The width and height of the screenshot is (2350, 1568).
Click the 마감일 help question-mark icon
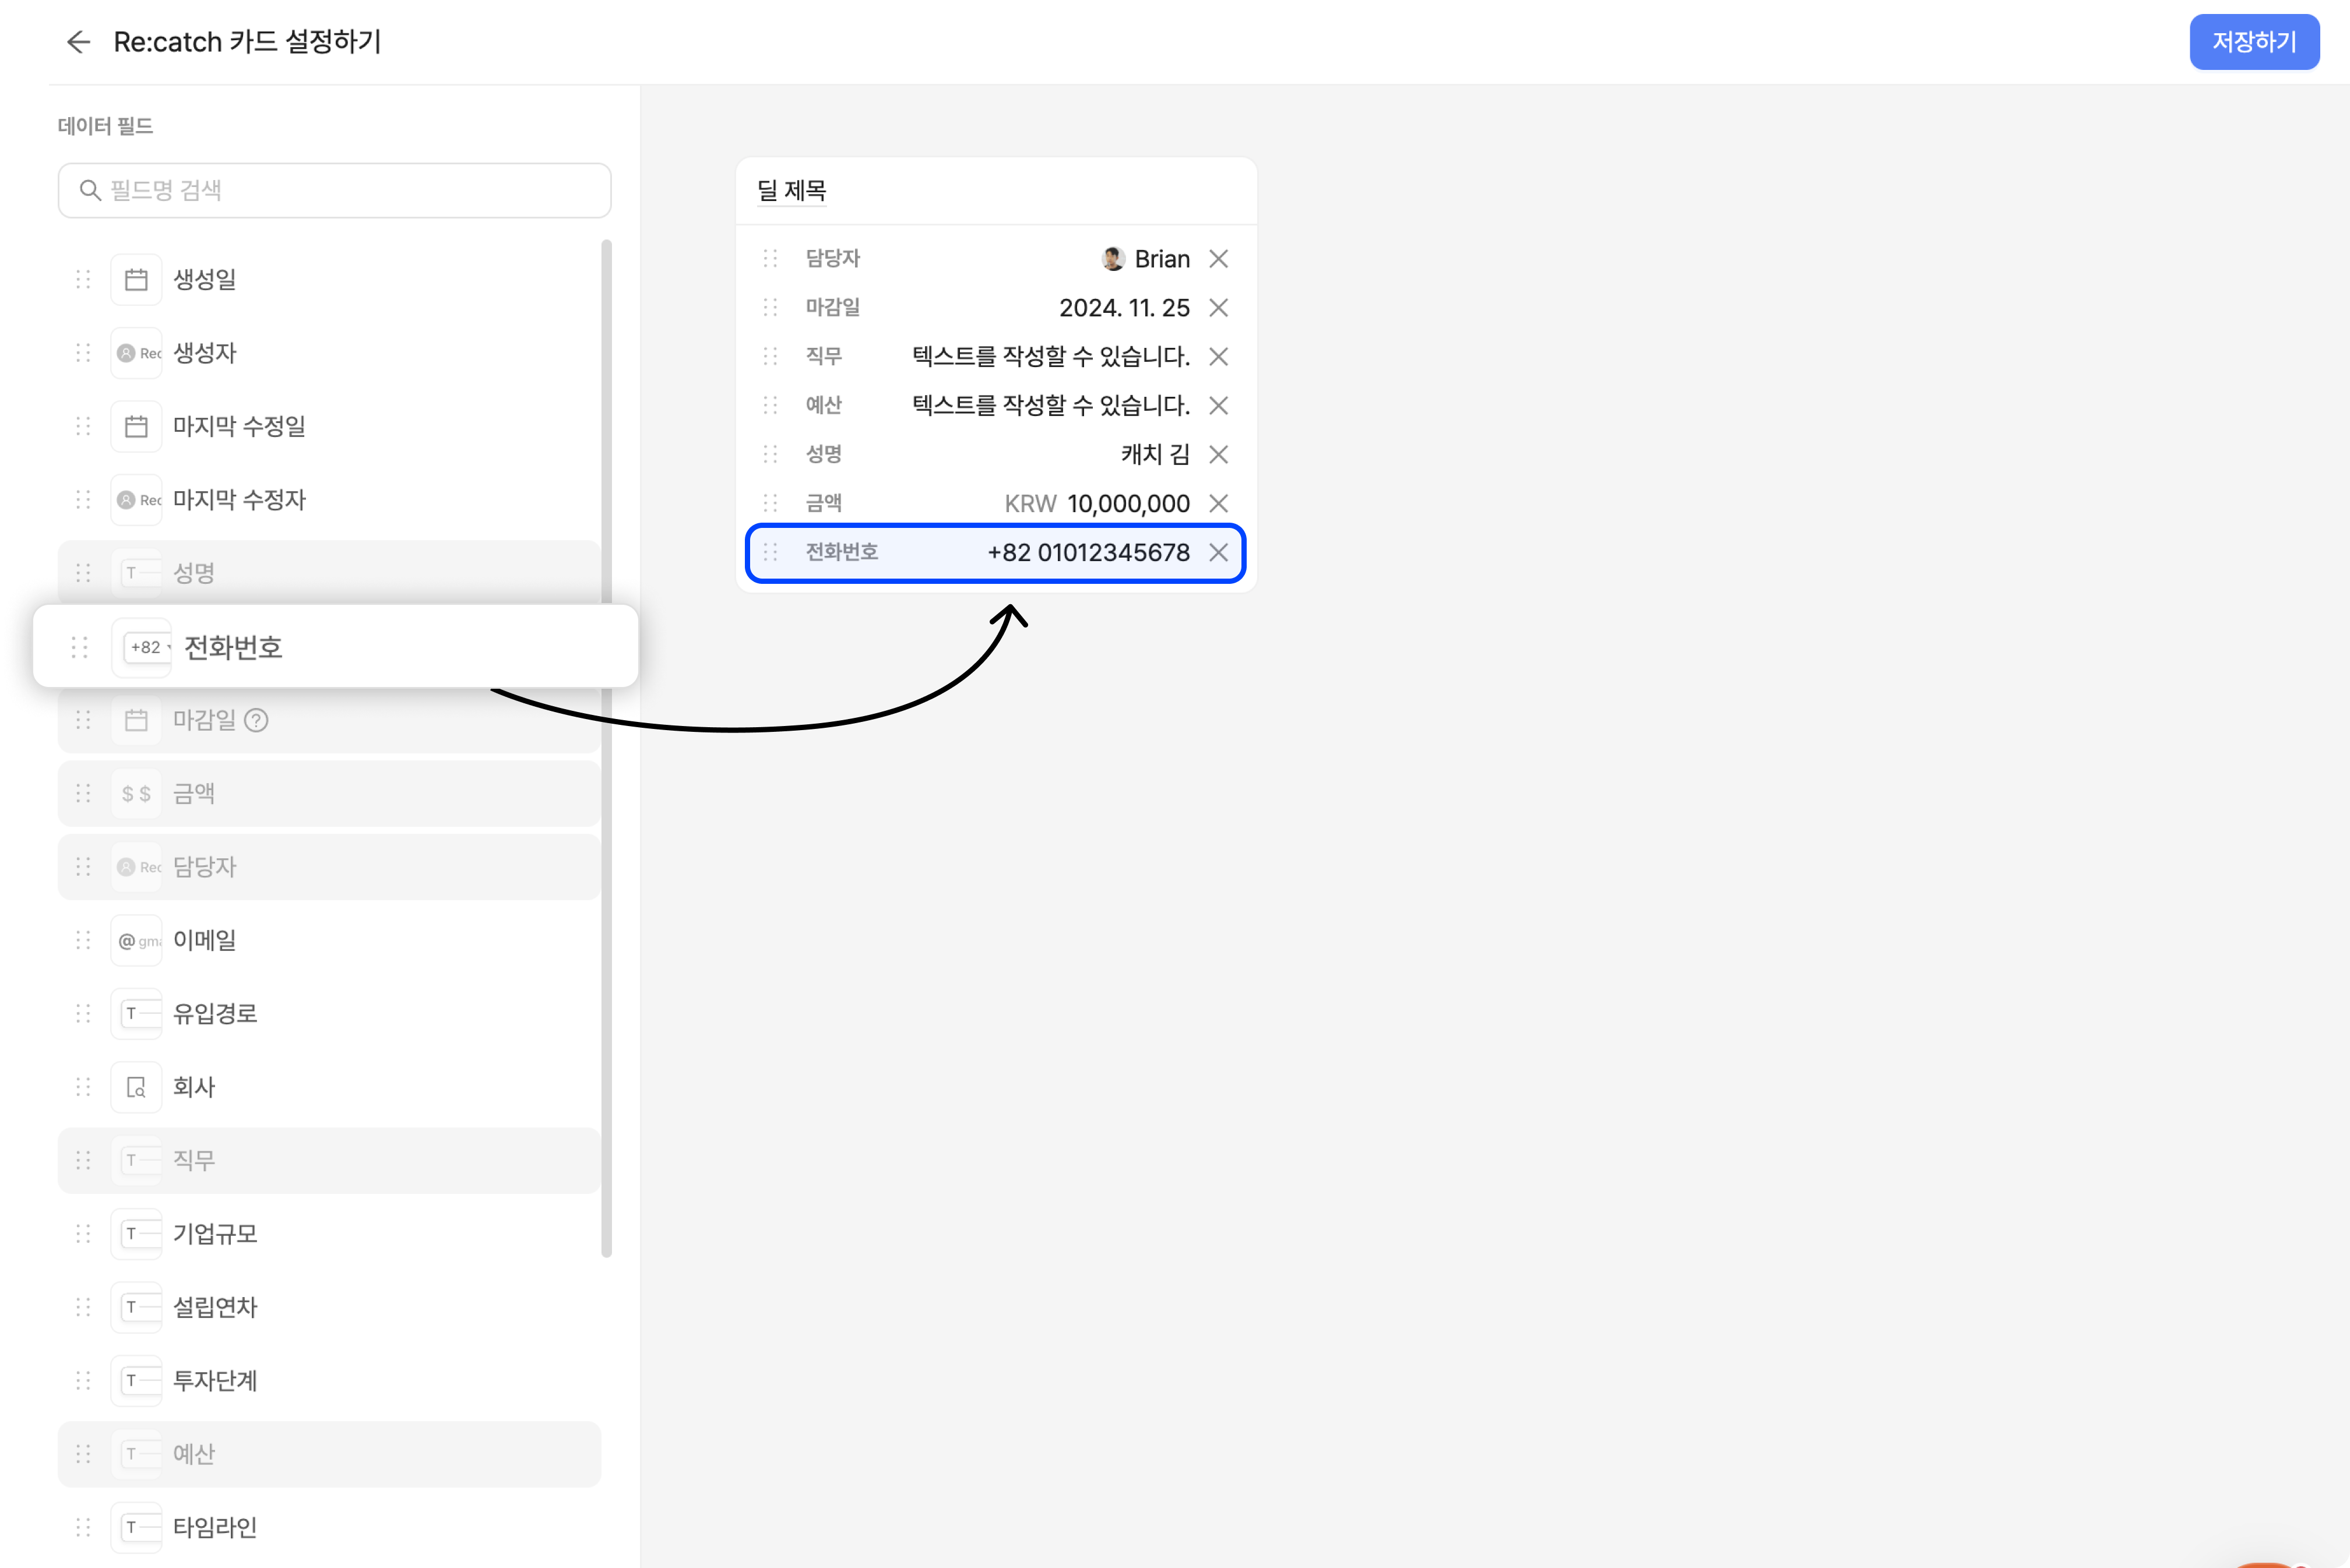pos(256,720)
